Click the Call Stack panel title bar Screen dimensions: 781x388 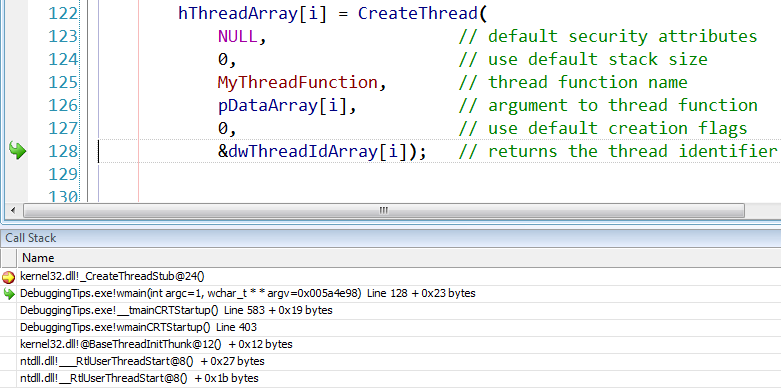[x=390, y=238]
